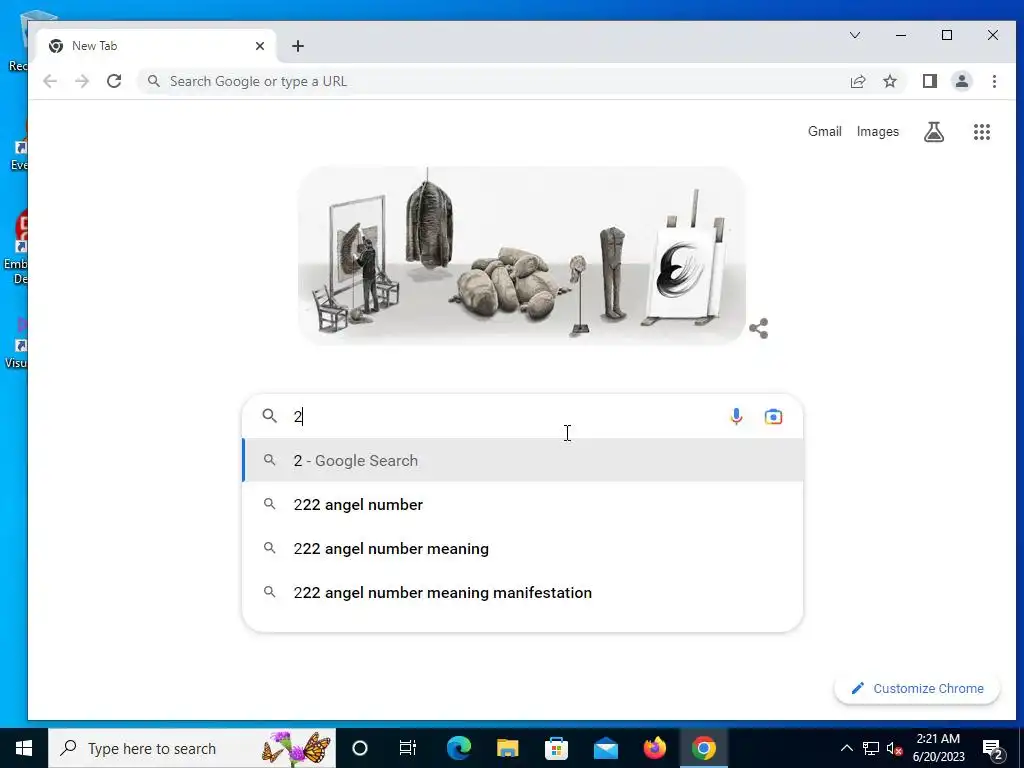Viewport: 1024px width, 768px height.
Task: Bookmark this tab with star icon
Action: coord(889,81)
